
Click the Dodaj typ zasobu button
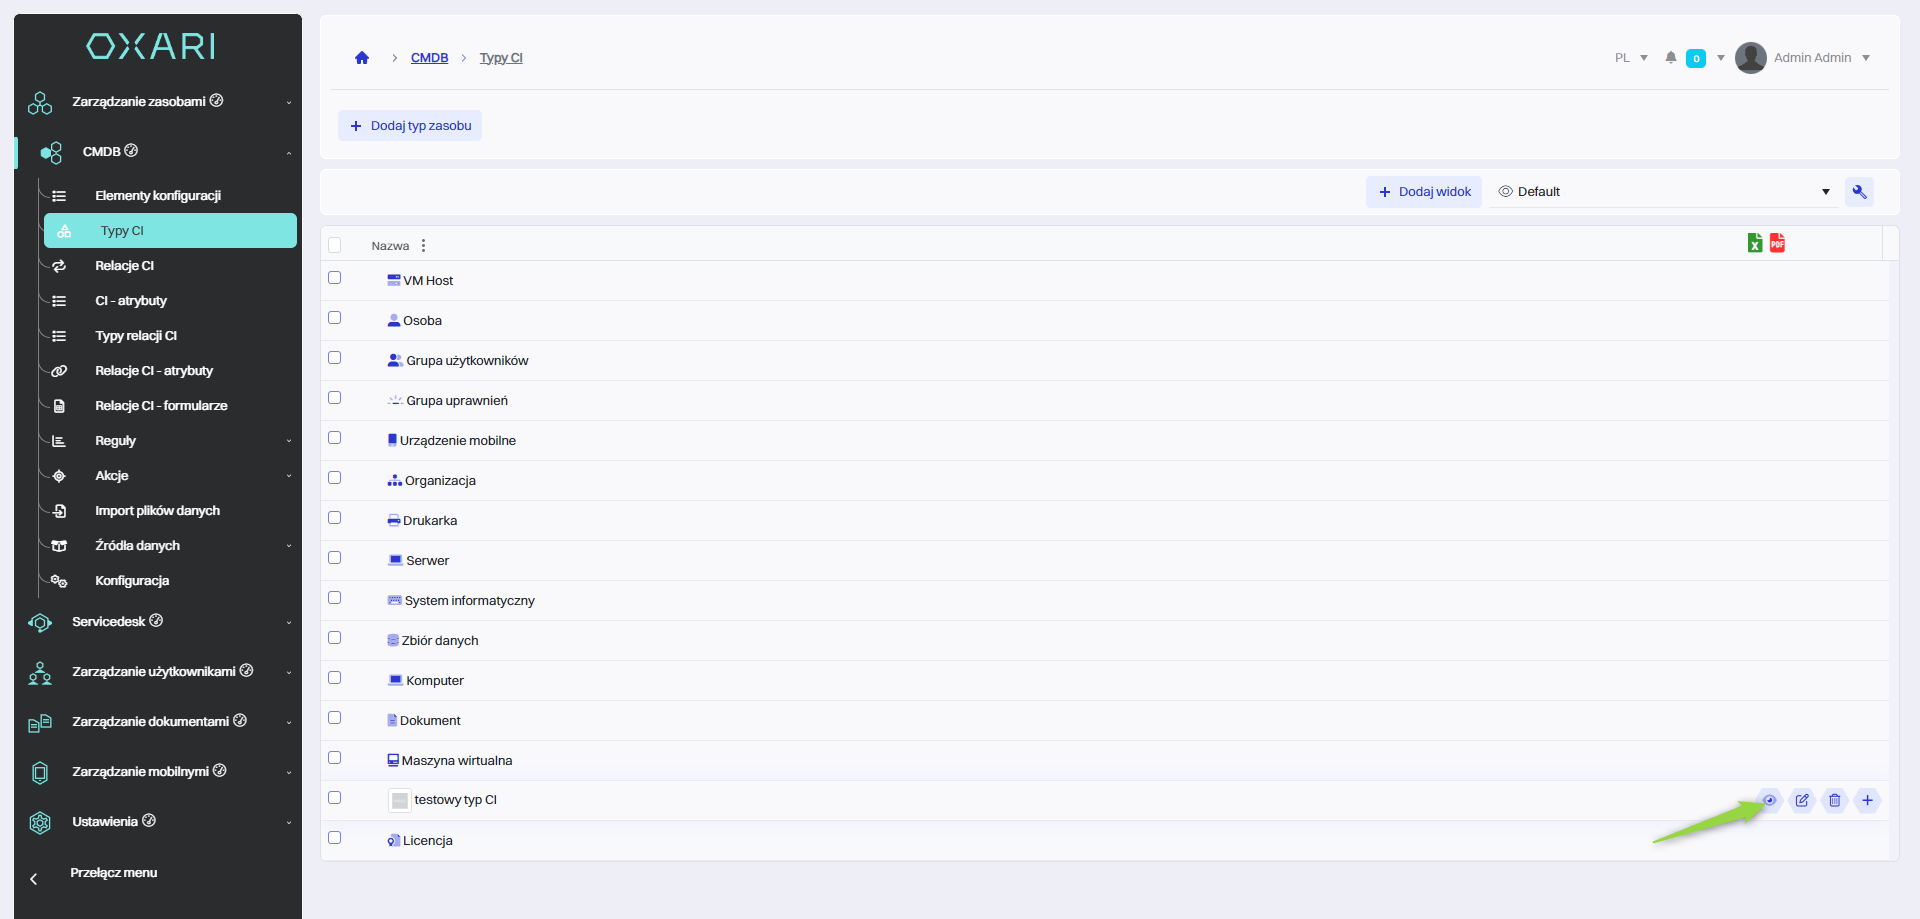tap(410, 126)
